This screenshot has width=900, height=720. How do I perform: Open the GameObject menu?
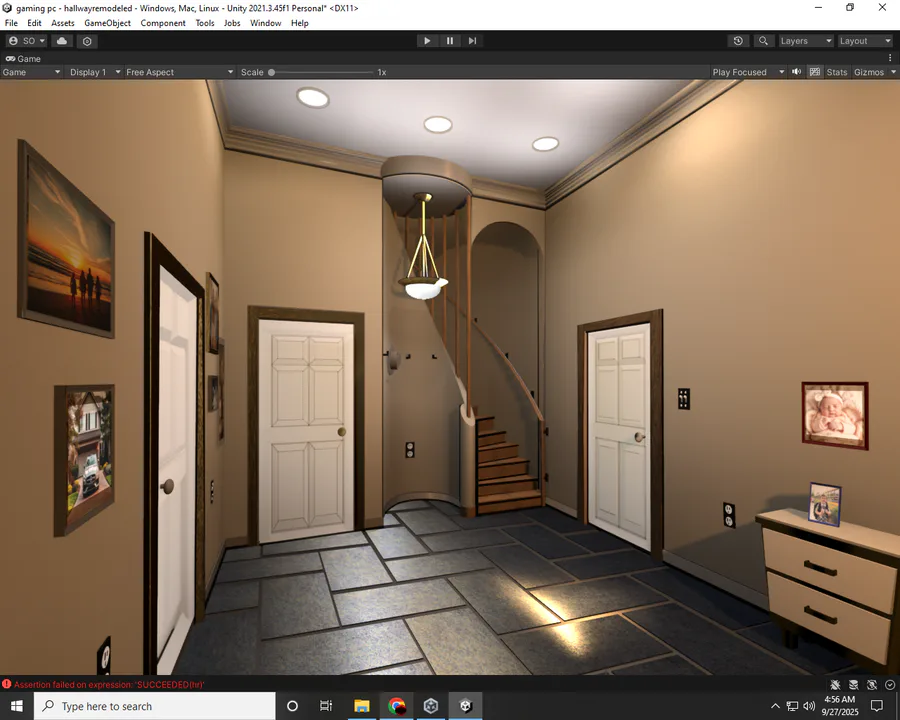(107, 23)
